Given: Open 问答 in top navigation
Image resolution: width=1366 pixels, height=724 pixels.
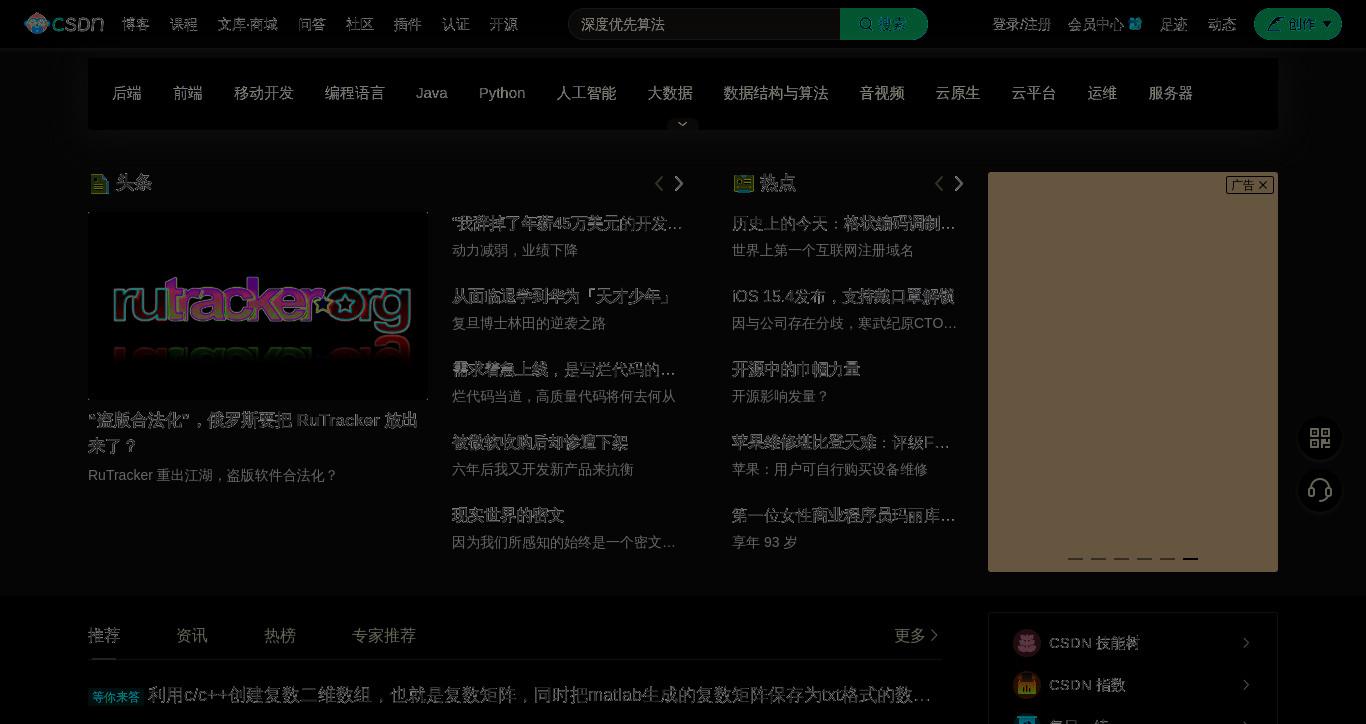Looking at the screenshot, I should coord(312,24).
